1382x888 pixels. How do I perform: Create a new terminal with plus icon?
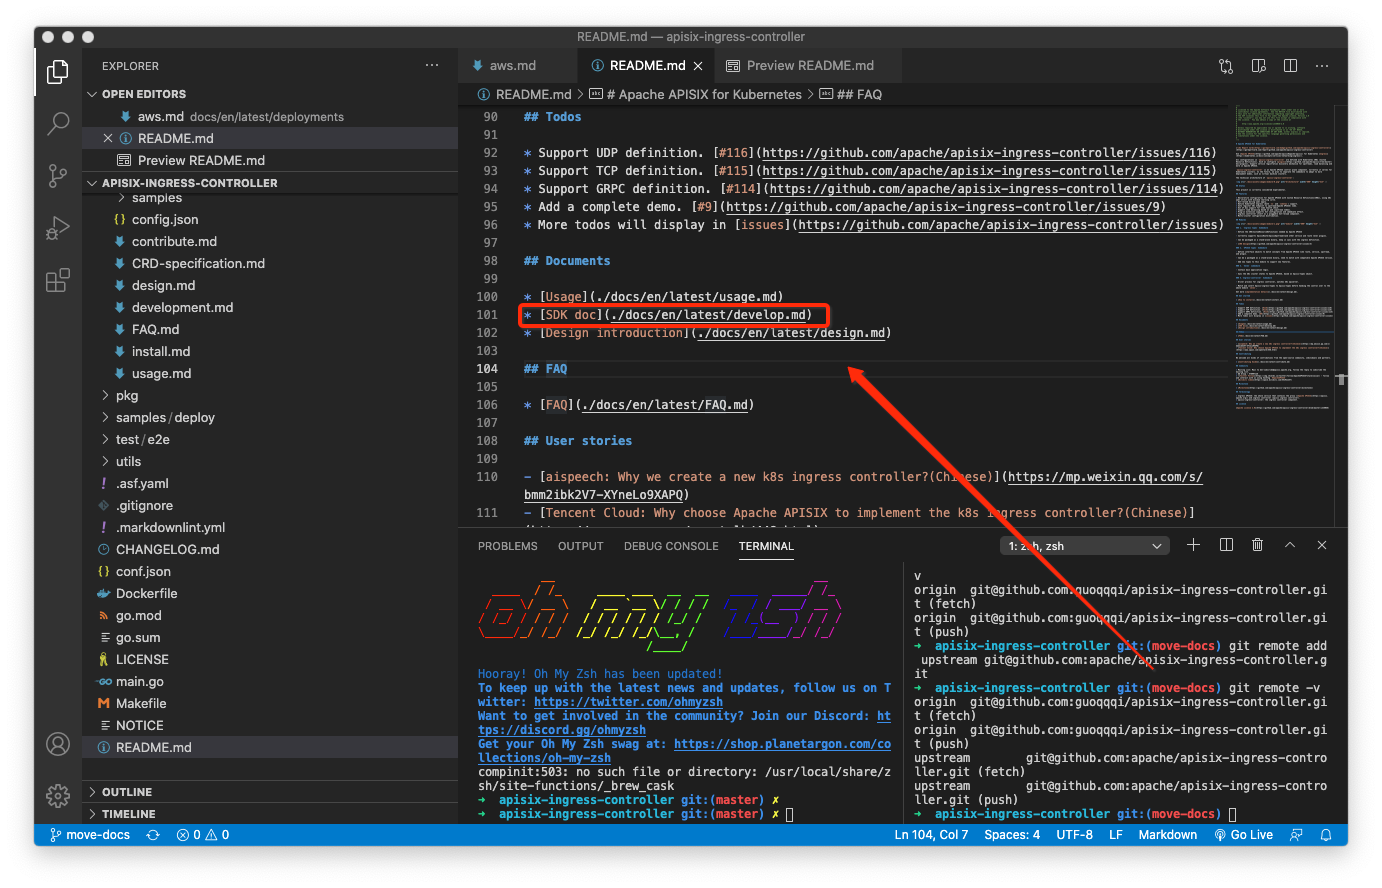tap(1193, 545)
